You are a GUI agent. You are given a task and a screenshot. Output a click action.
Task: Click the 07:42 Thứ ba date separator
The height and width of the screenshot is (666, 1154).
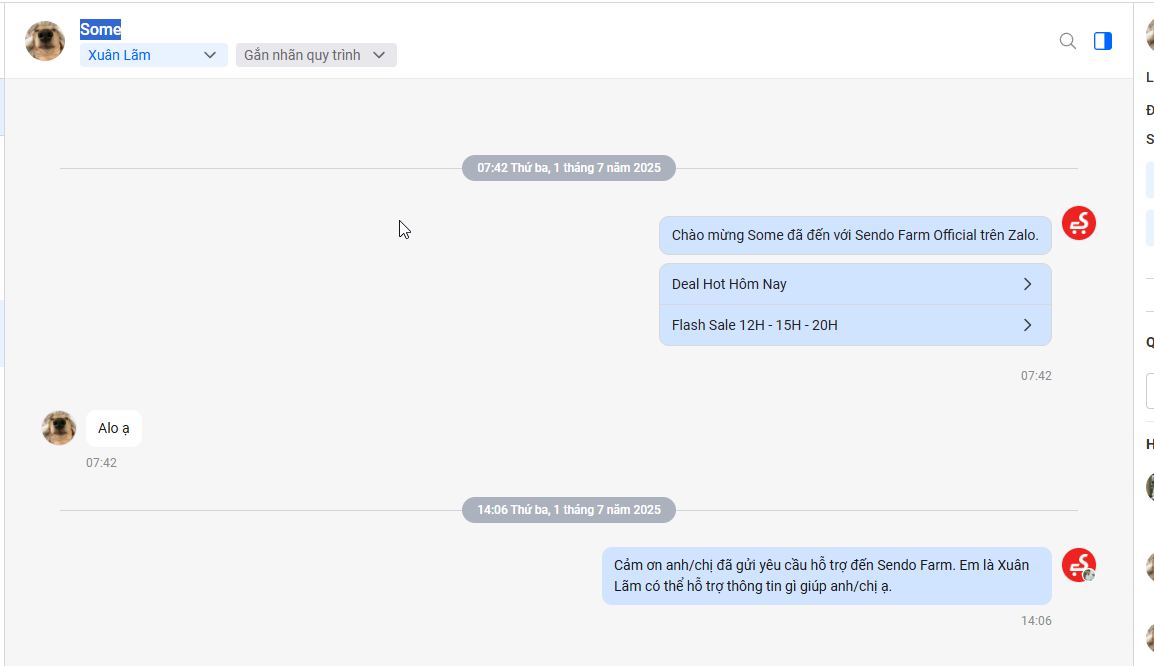click(569, 168)
